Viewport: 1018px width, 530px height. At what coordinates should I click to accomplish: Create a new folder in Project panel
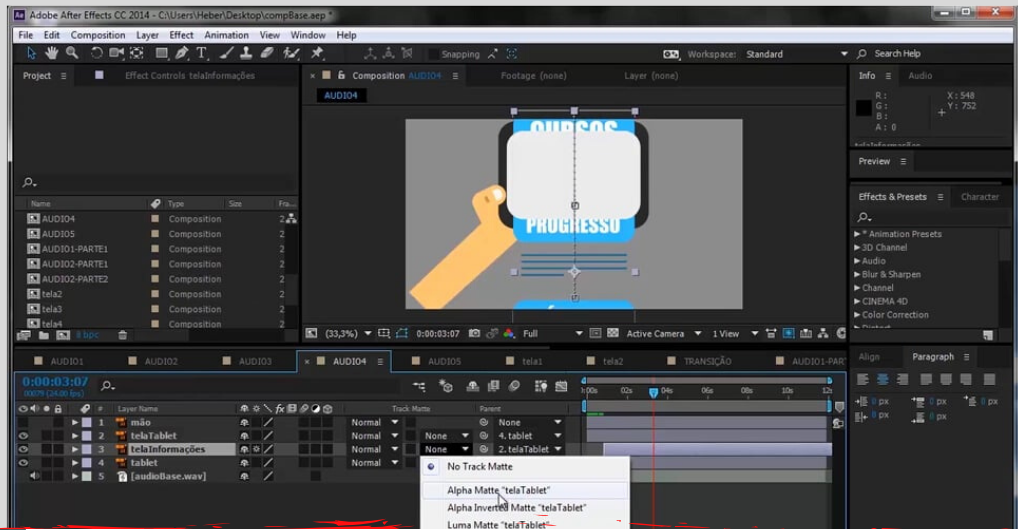coord(43,335)
